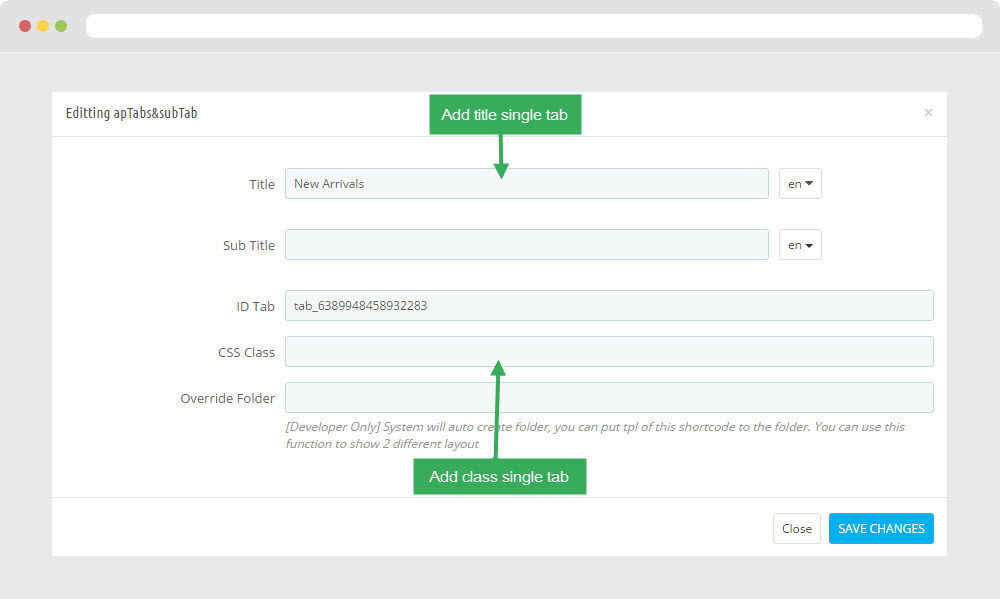Click the empty Sub Title field
This screenshot has height=599, width=1000.
point(526,245)
